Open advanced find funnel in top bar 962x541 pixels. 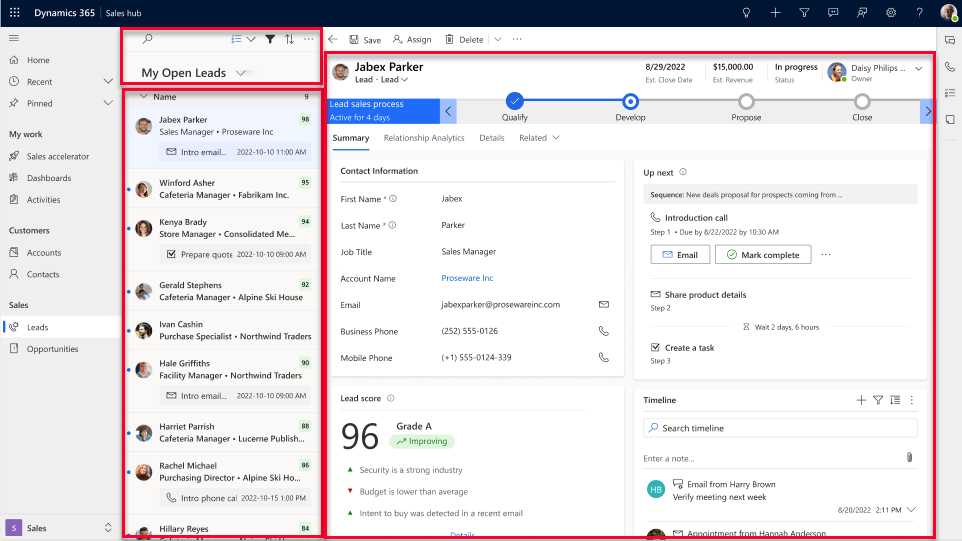coord(804,12)
